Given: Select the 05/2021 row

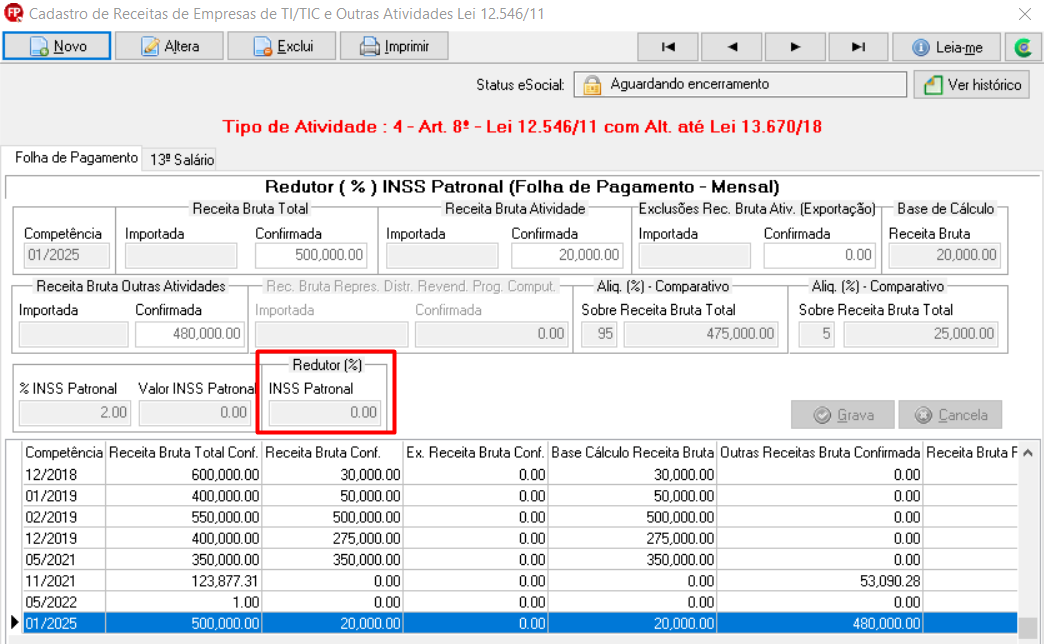Looking at the screenshot, I should (519, 560).
